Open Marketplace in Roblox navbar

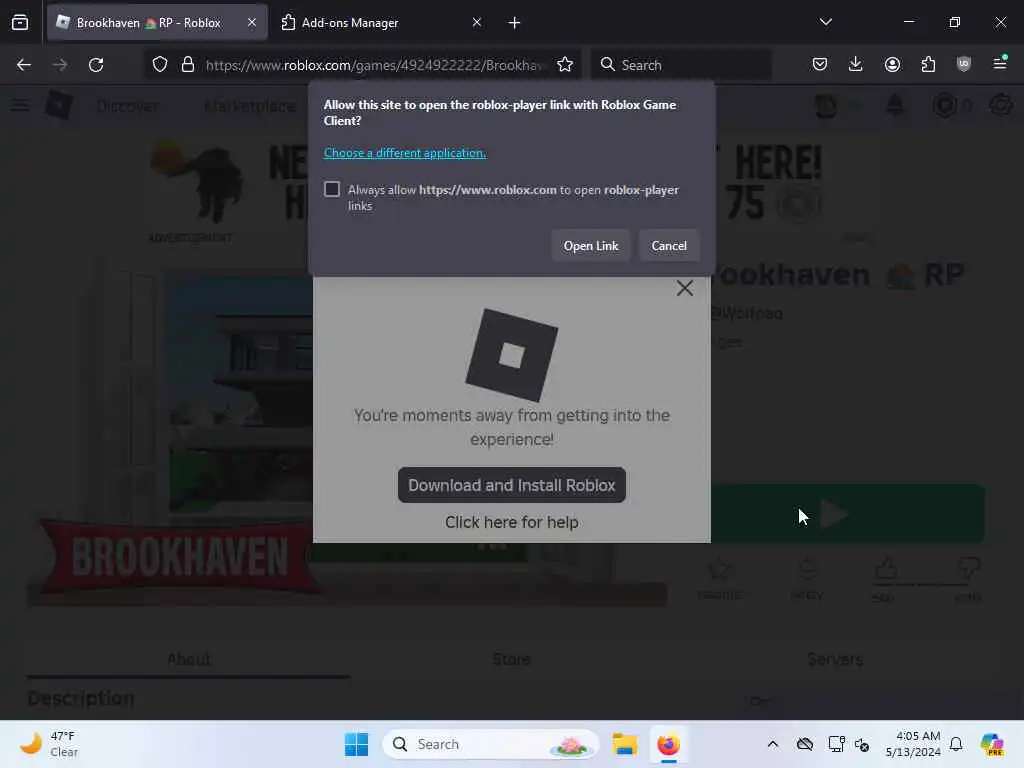click(249, 106)
